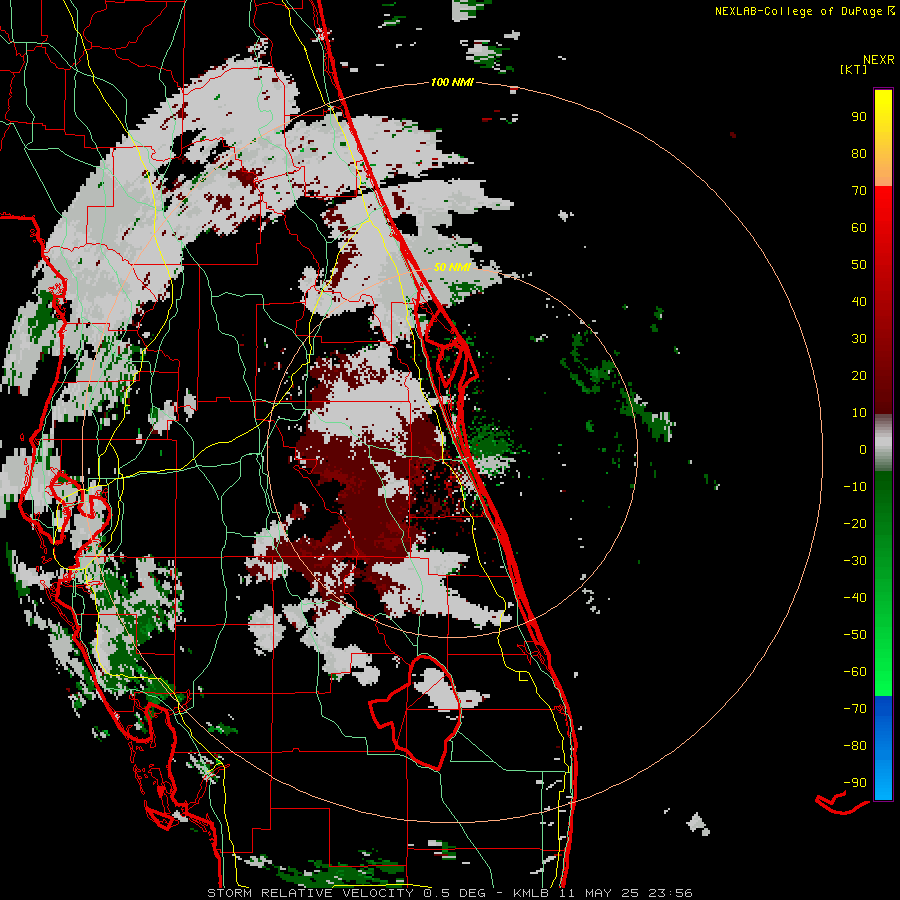Viewport: 900px width, 900px height.
Task: Click the KMLB 11 MAY 25 23:56 timestamp
Action: point(602,893)
